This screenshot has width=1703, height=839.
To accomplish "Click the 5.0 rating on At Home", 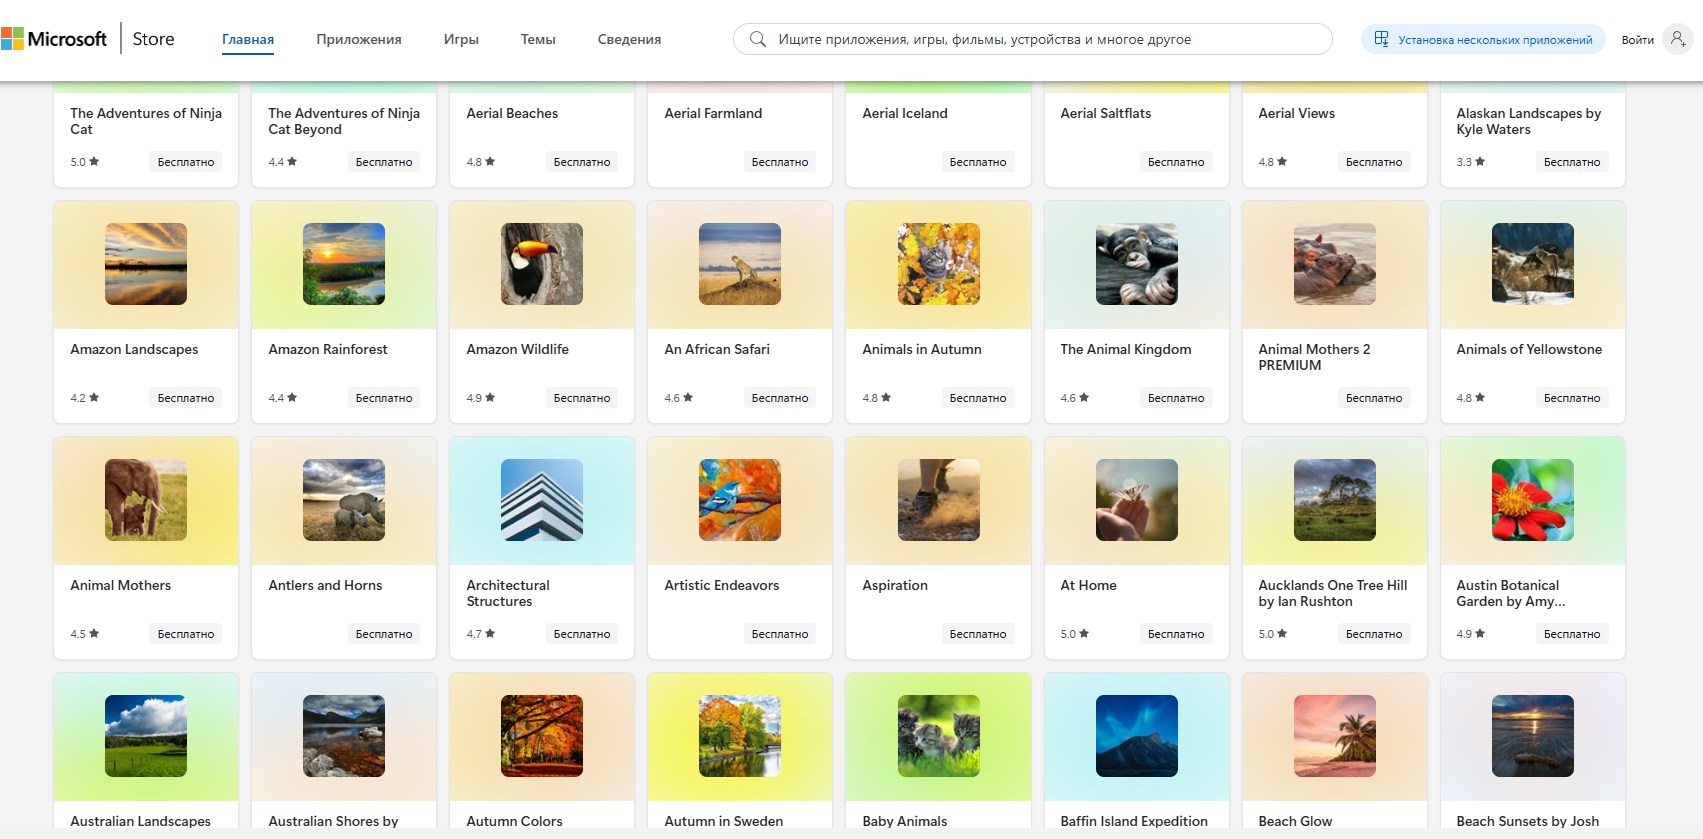I will (x=1075, y=634).
